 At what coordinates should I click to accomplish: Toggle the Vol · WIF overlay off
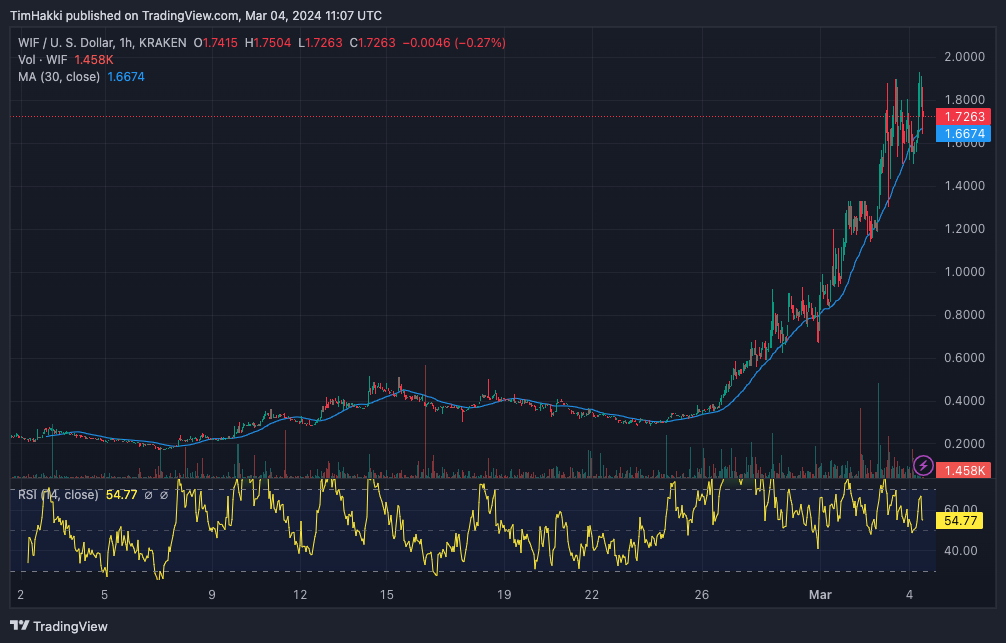click(x=40, y=59)
